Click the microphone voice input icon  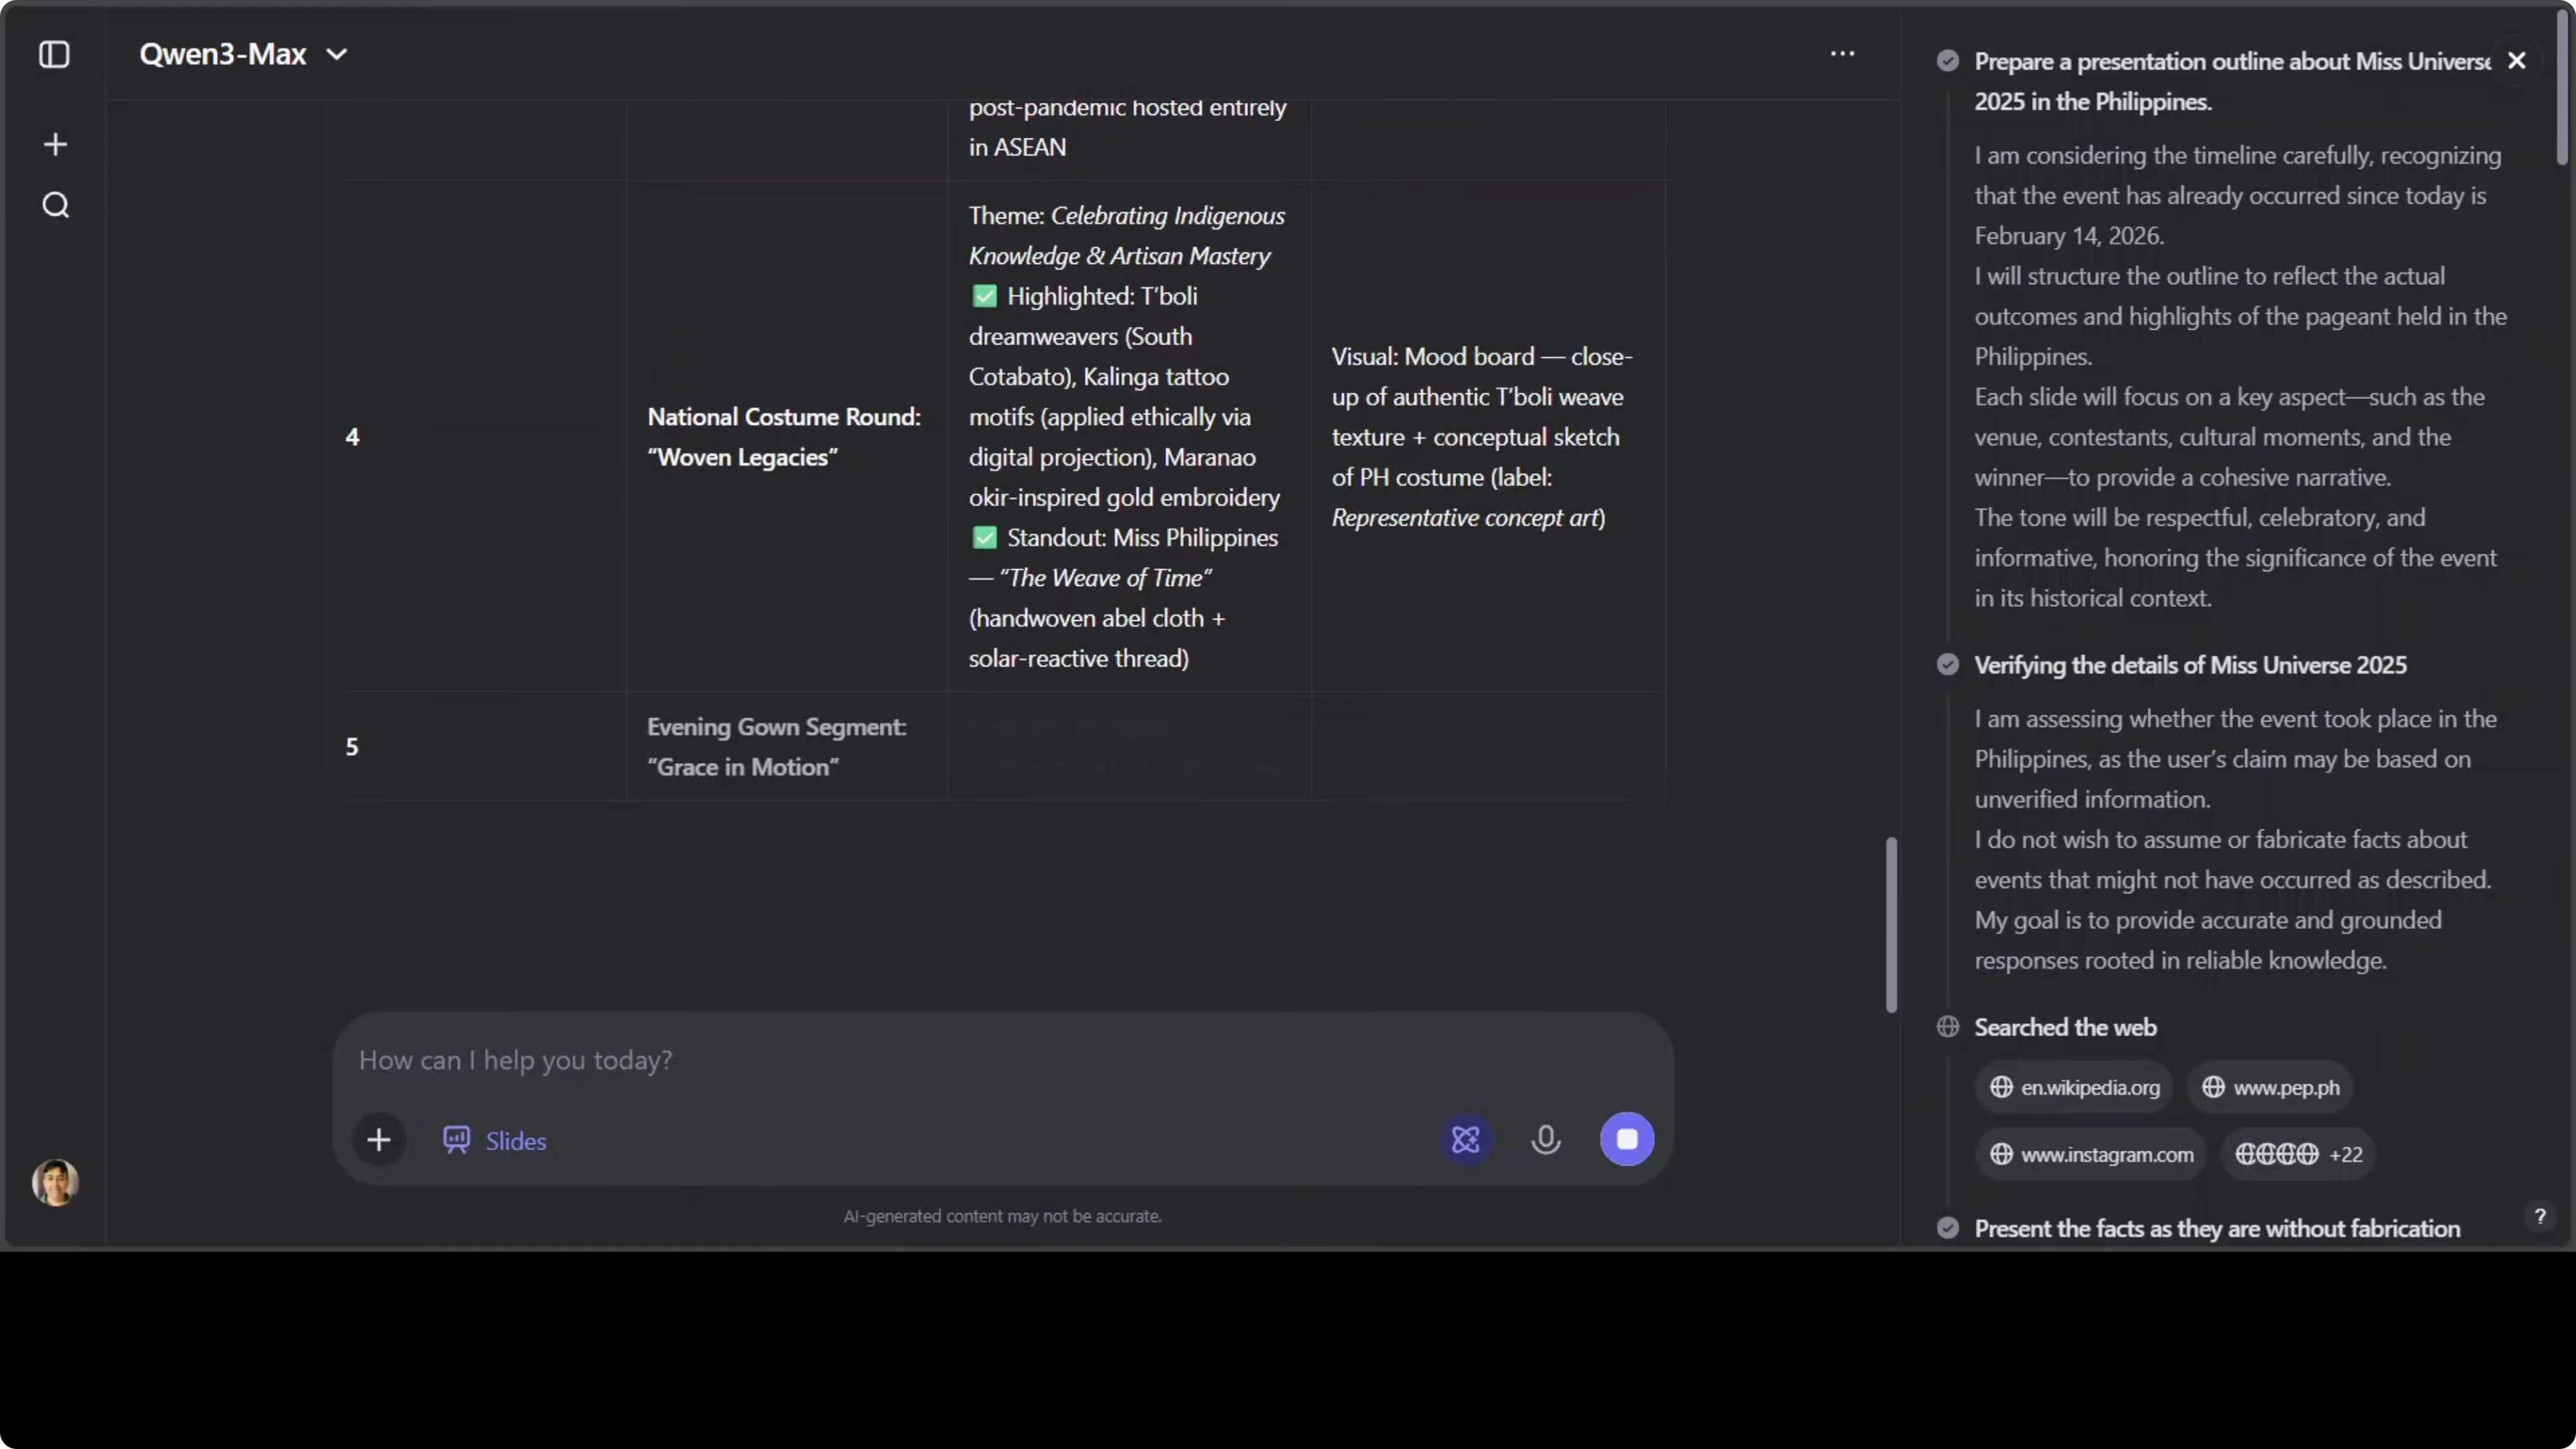point(1545,1139)
